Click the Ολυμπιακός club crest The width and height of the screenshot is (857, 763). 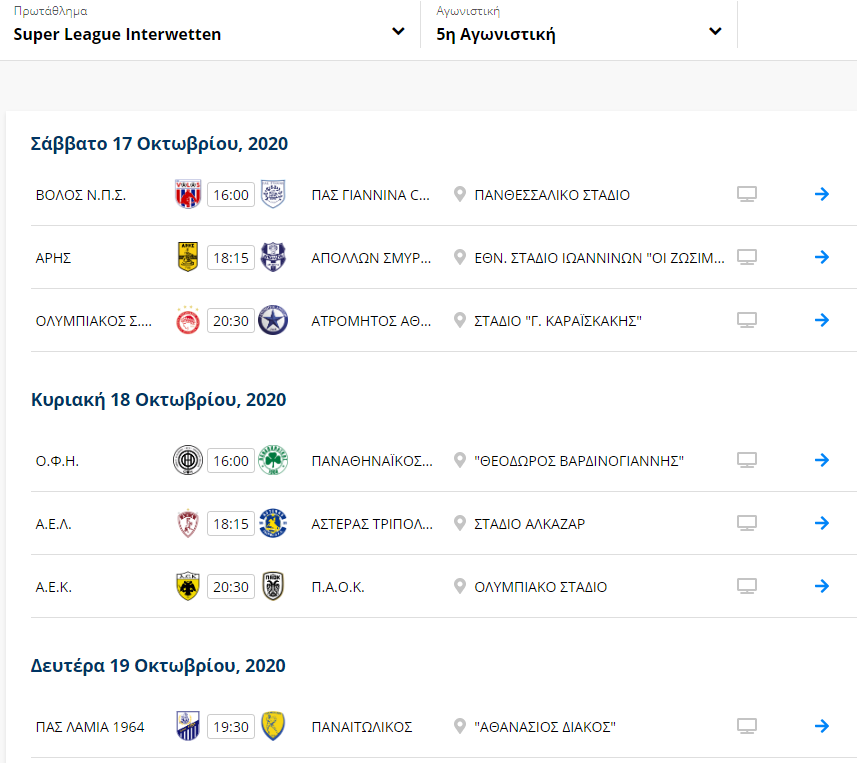click(x=187, y=320)
